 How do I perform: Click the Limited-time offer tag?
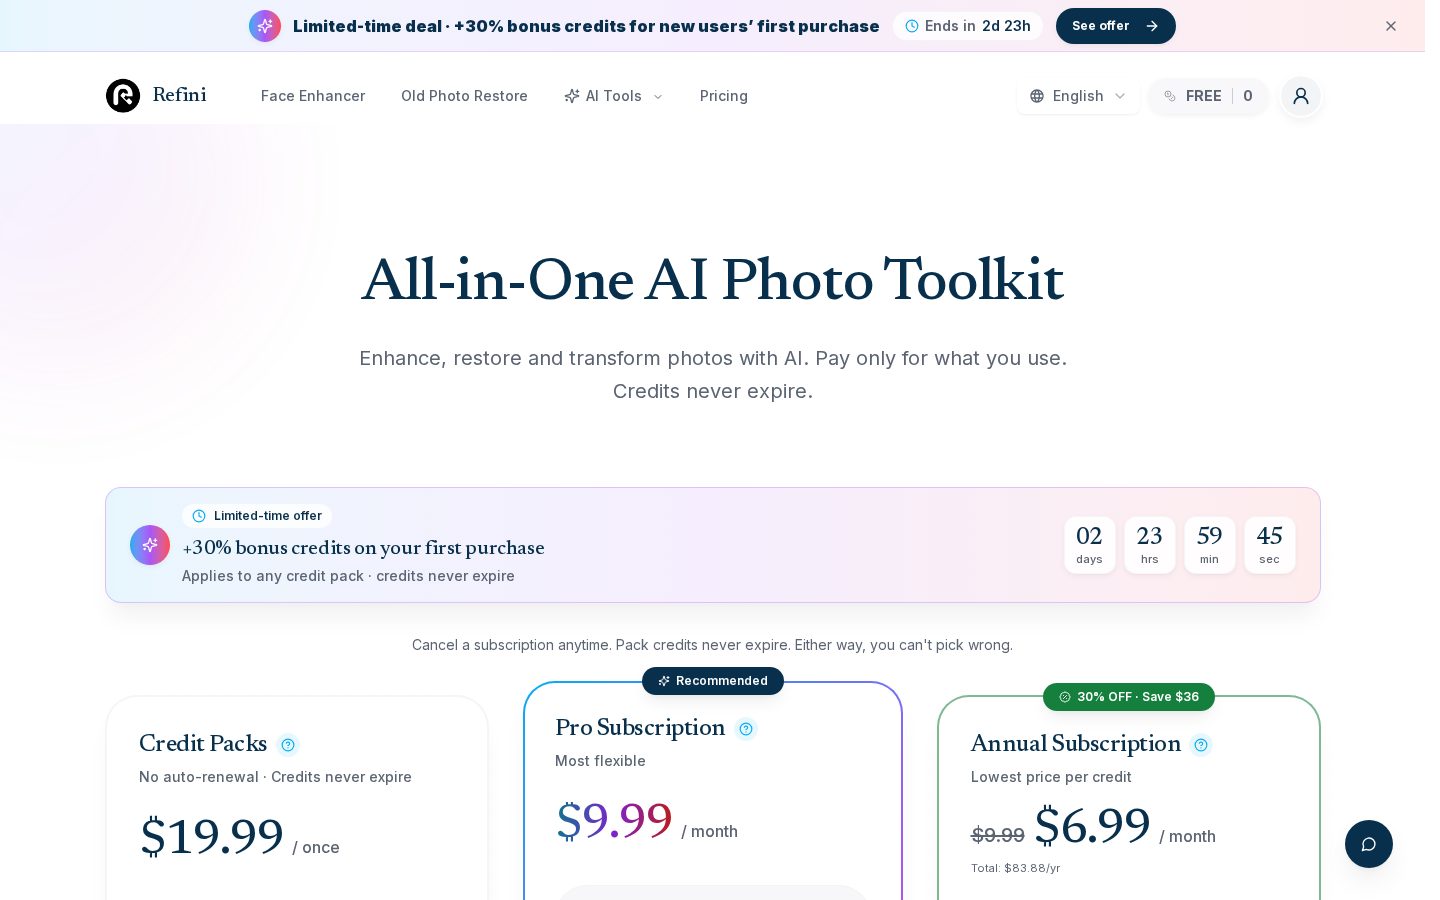click(x=257, y=516)
